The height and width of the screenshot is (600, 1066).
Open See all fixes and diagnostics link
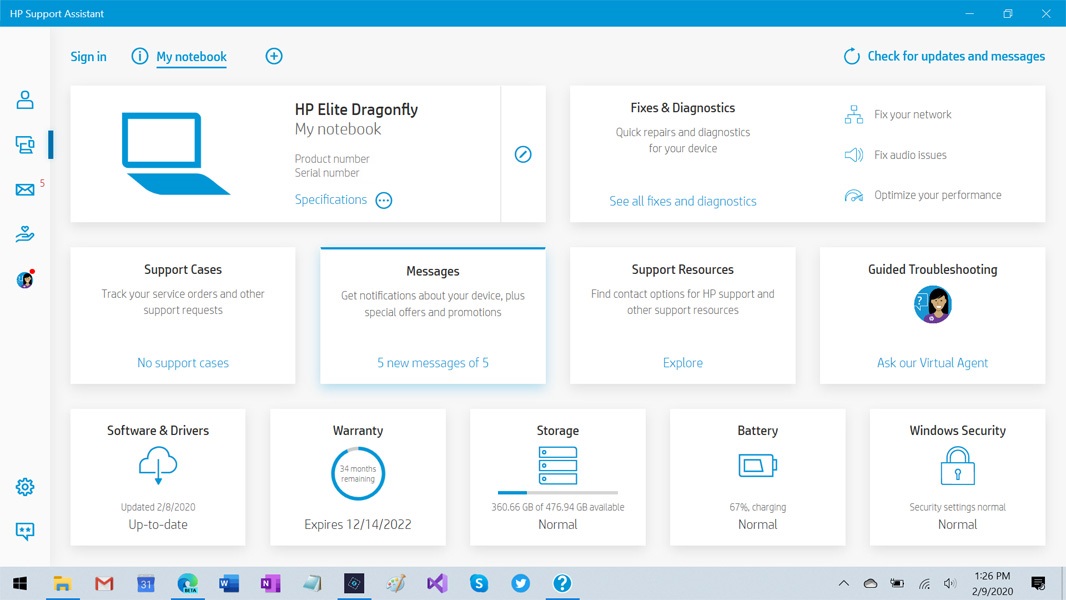[x=683, y=201]
